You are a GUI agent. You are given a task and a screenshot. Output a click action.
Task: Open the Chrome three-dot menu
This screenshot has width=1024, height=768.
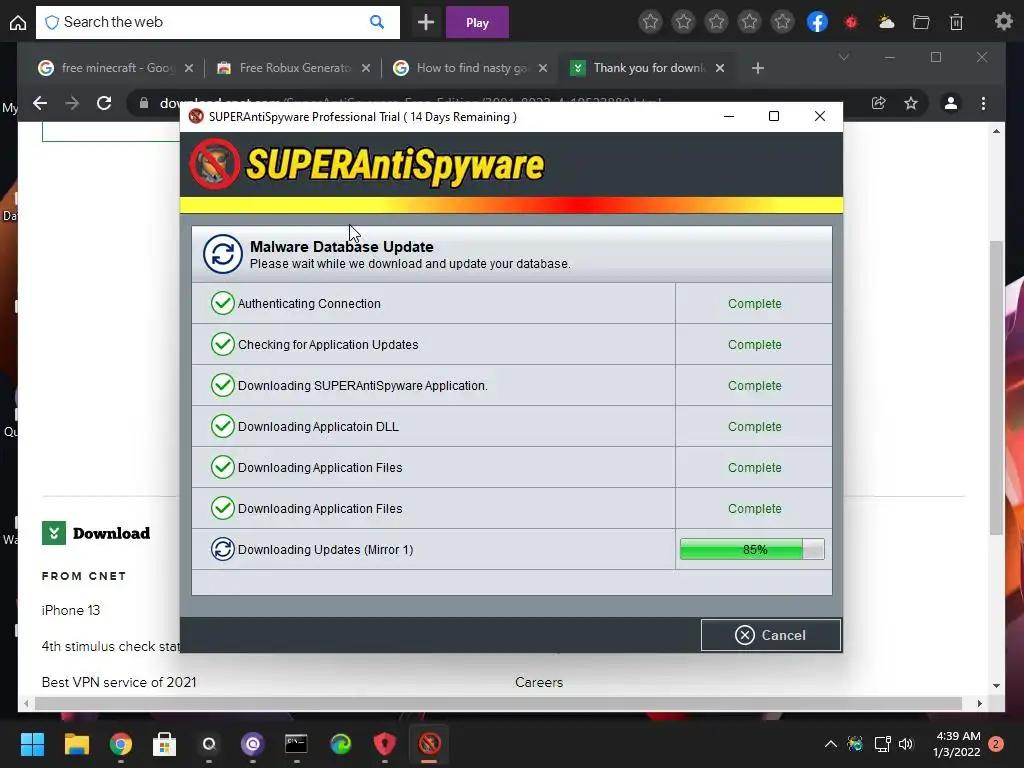[984, 103]
